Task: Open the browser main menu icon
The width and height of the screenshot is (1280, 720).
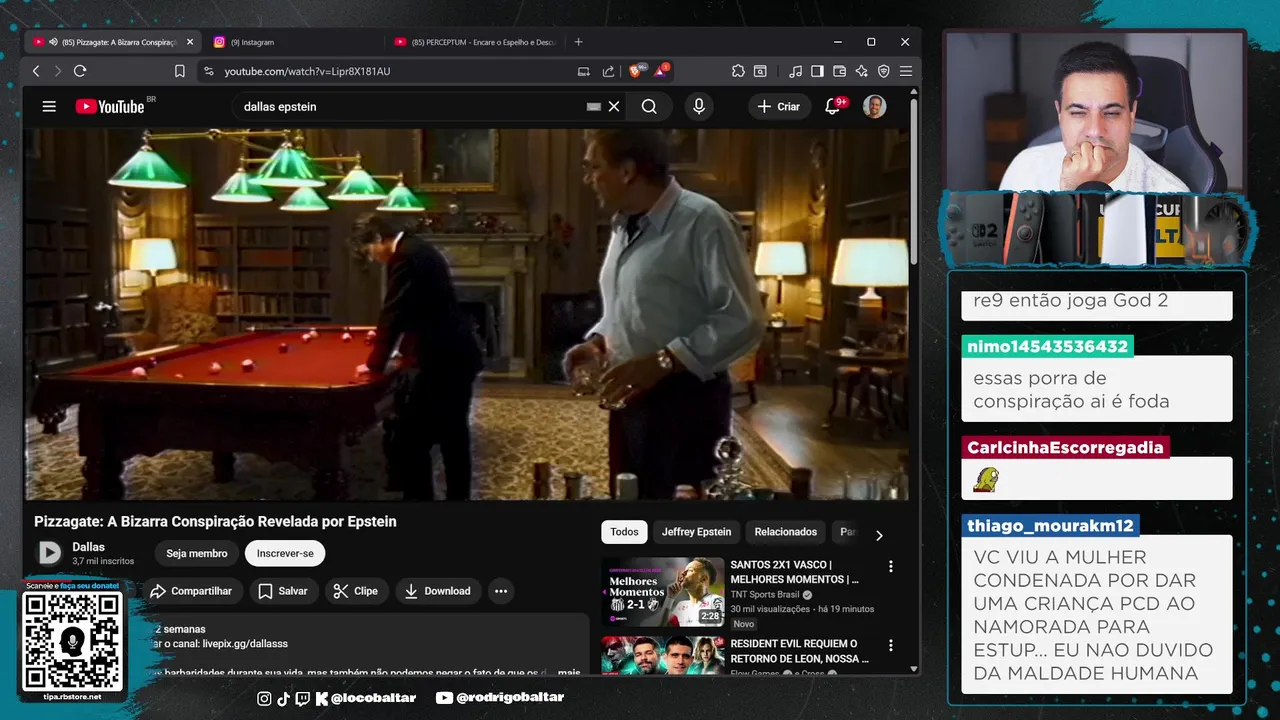Action: [906, 71]
